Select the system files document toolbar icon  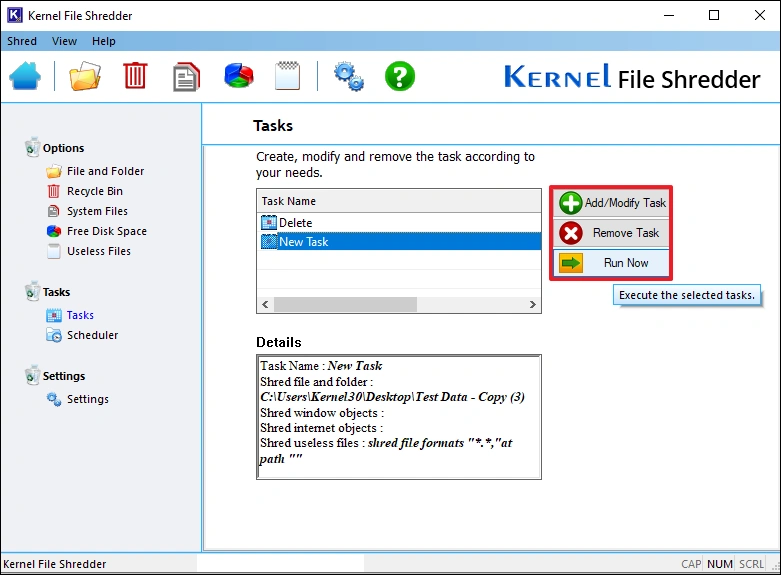click(x=186, y=76)
